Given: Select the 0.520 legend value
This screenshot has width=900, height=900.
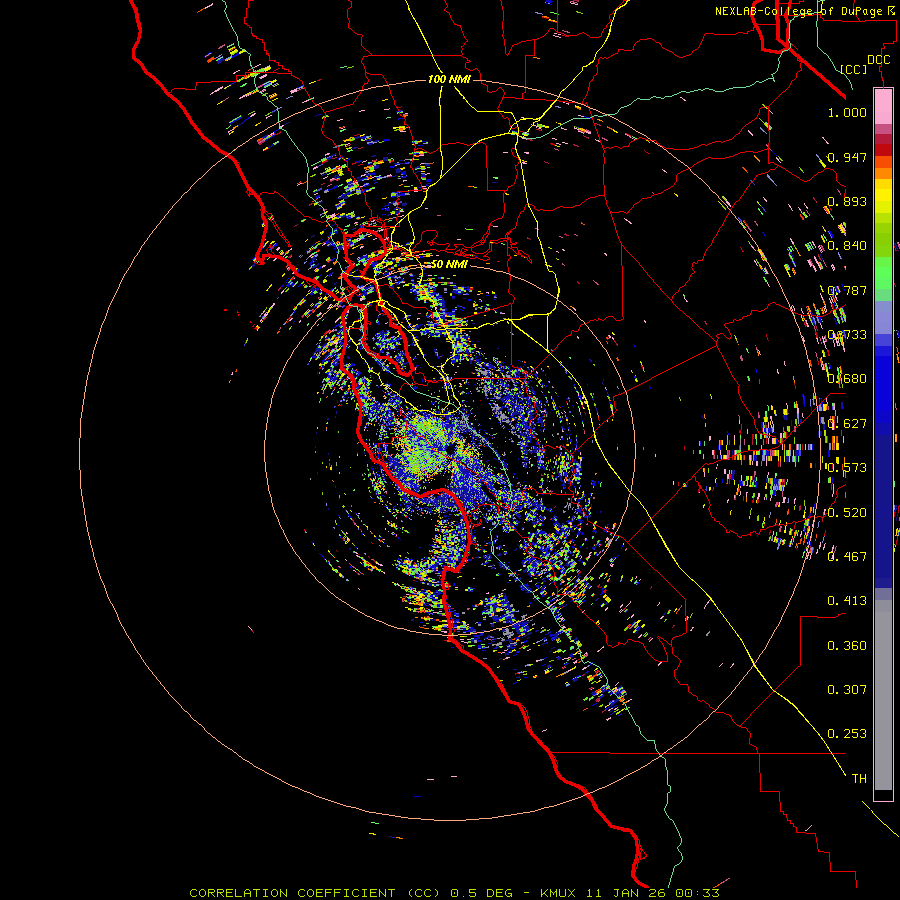Looking at the screenshot, I should click(x=847, y=513).
